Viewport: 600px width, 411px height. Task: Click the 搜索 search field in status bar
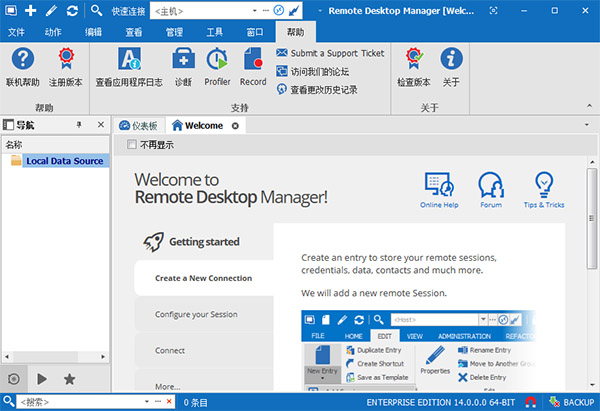[x=80, y=402]
